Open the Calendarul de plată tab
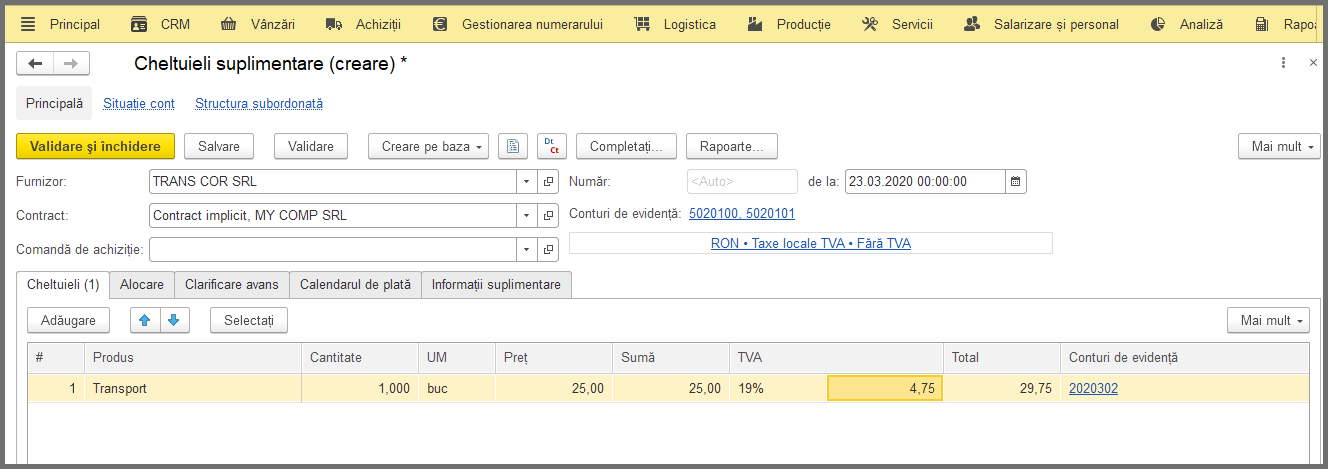Viewport: 1328px width, 469px height. point(355,285)
